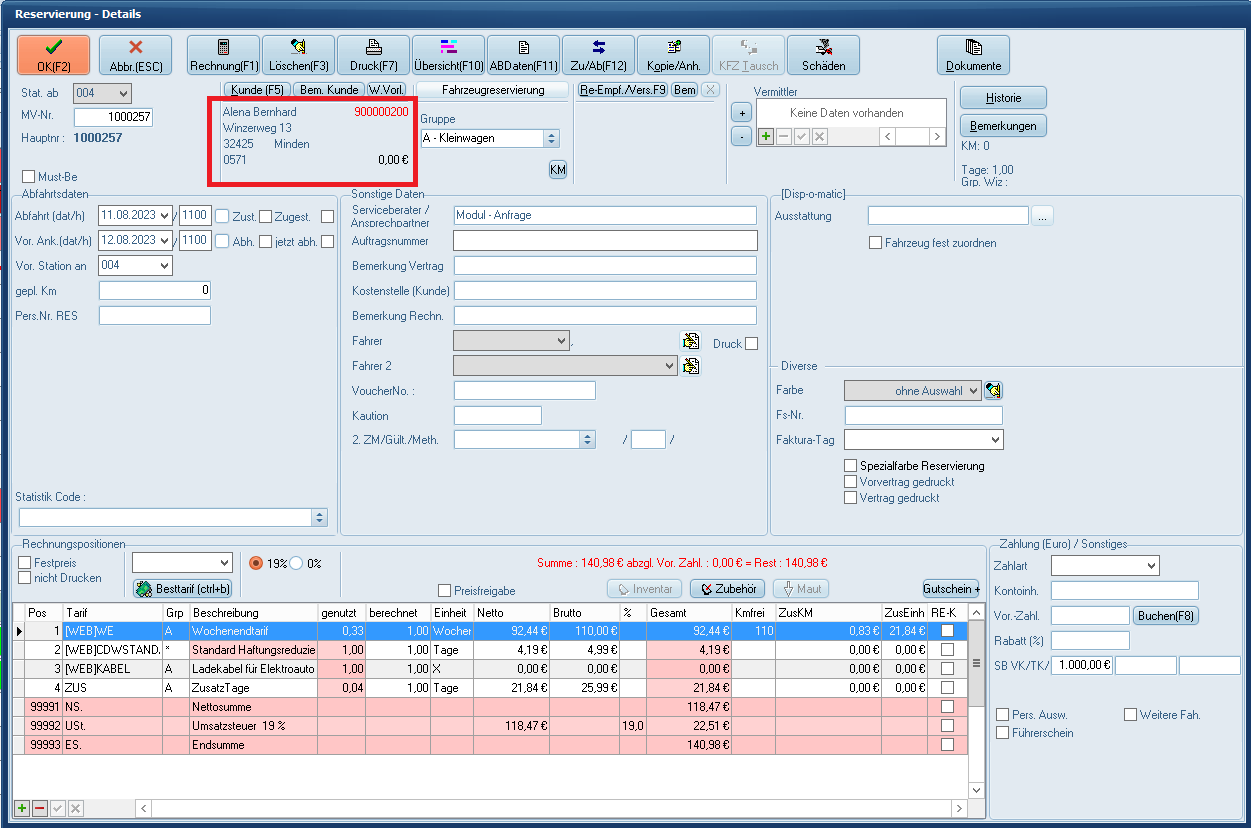Expand the Stat. ab dropdown

click(123, 94)
